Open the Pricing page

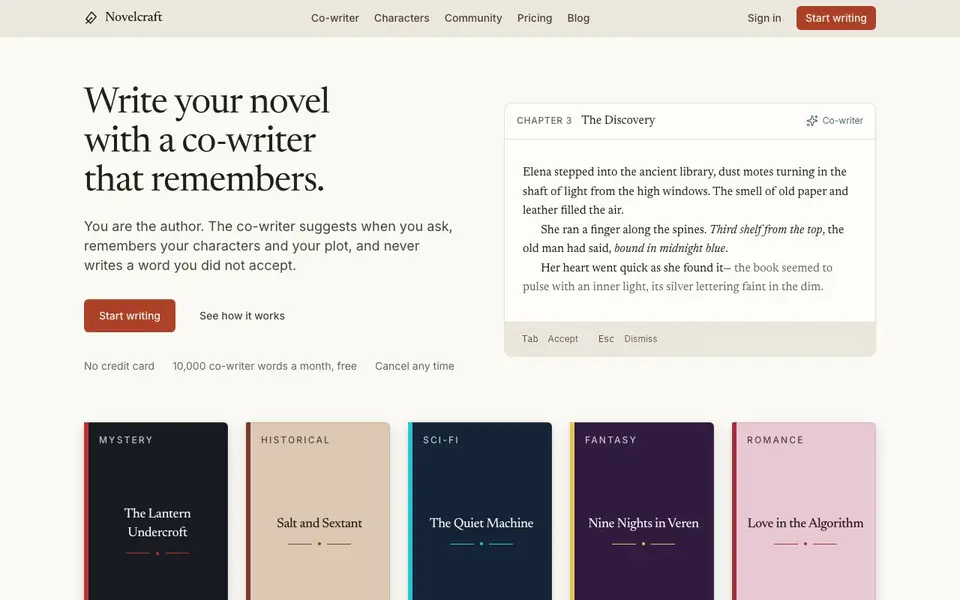534,18
